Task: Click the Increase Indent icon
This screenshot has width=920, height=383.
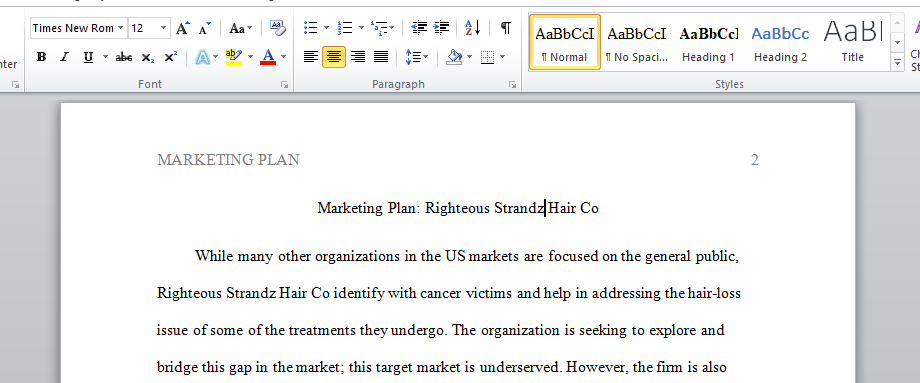Action: pyautogui.click(x=441, y=28)
